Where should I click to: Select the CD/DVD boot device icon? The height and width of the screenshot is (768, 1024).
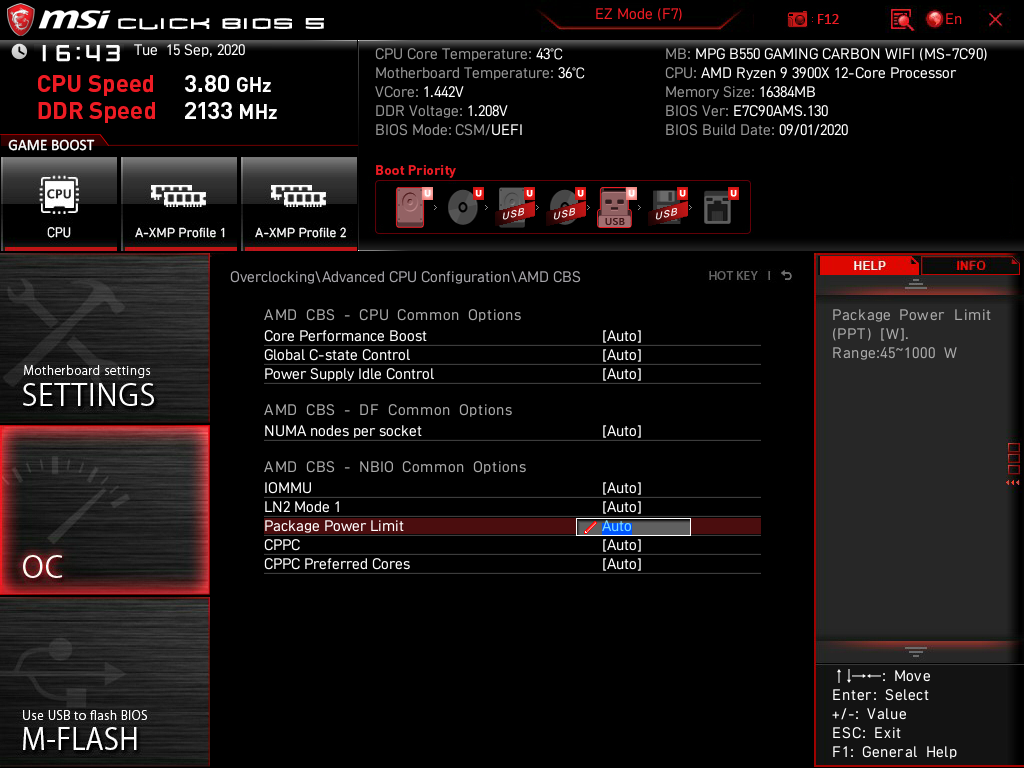click(465, 207)
